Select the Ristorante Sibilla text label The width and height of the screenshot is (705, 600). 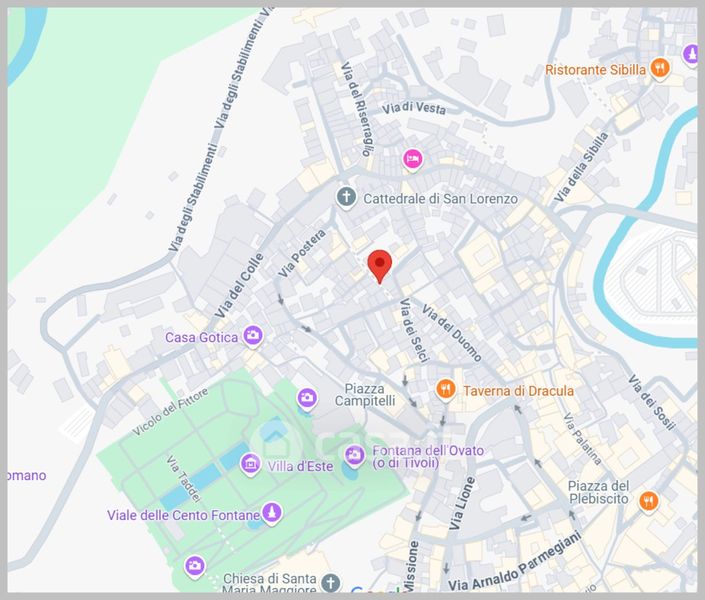595,70
